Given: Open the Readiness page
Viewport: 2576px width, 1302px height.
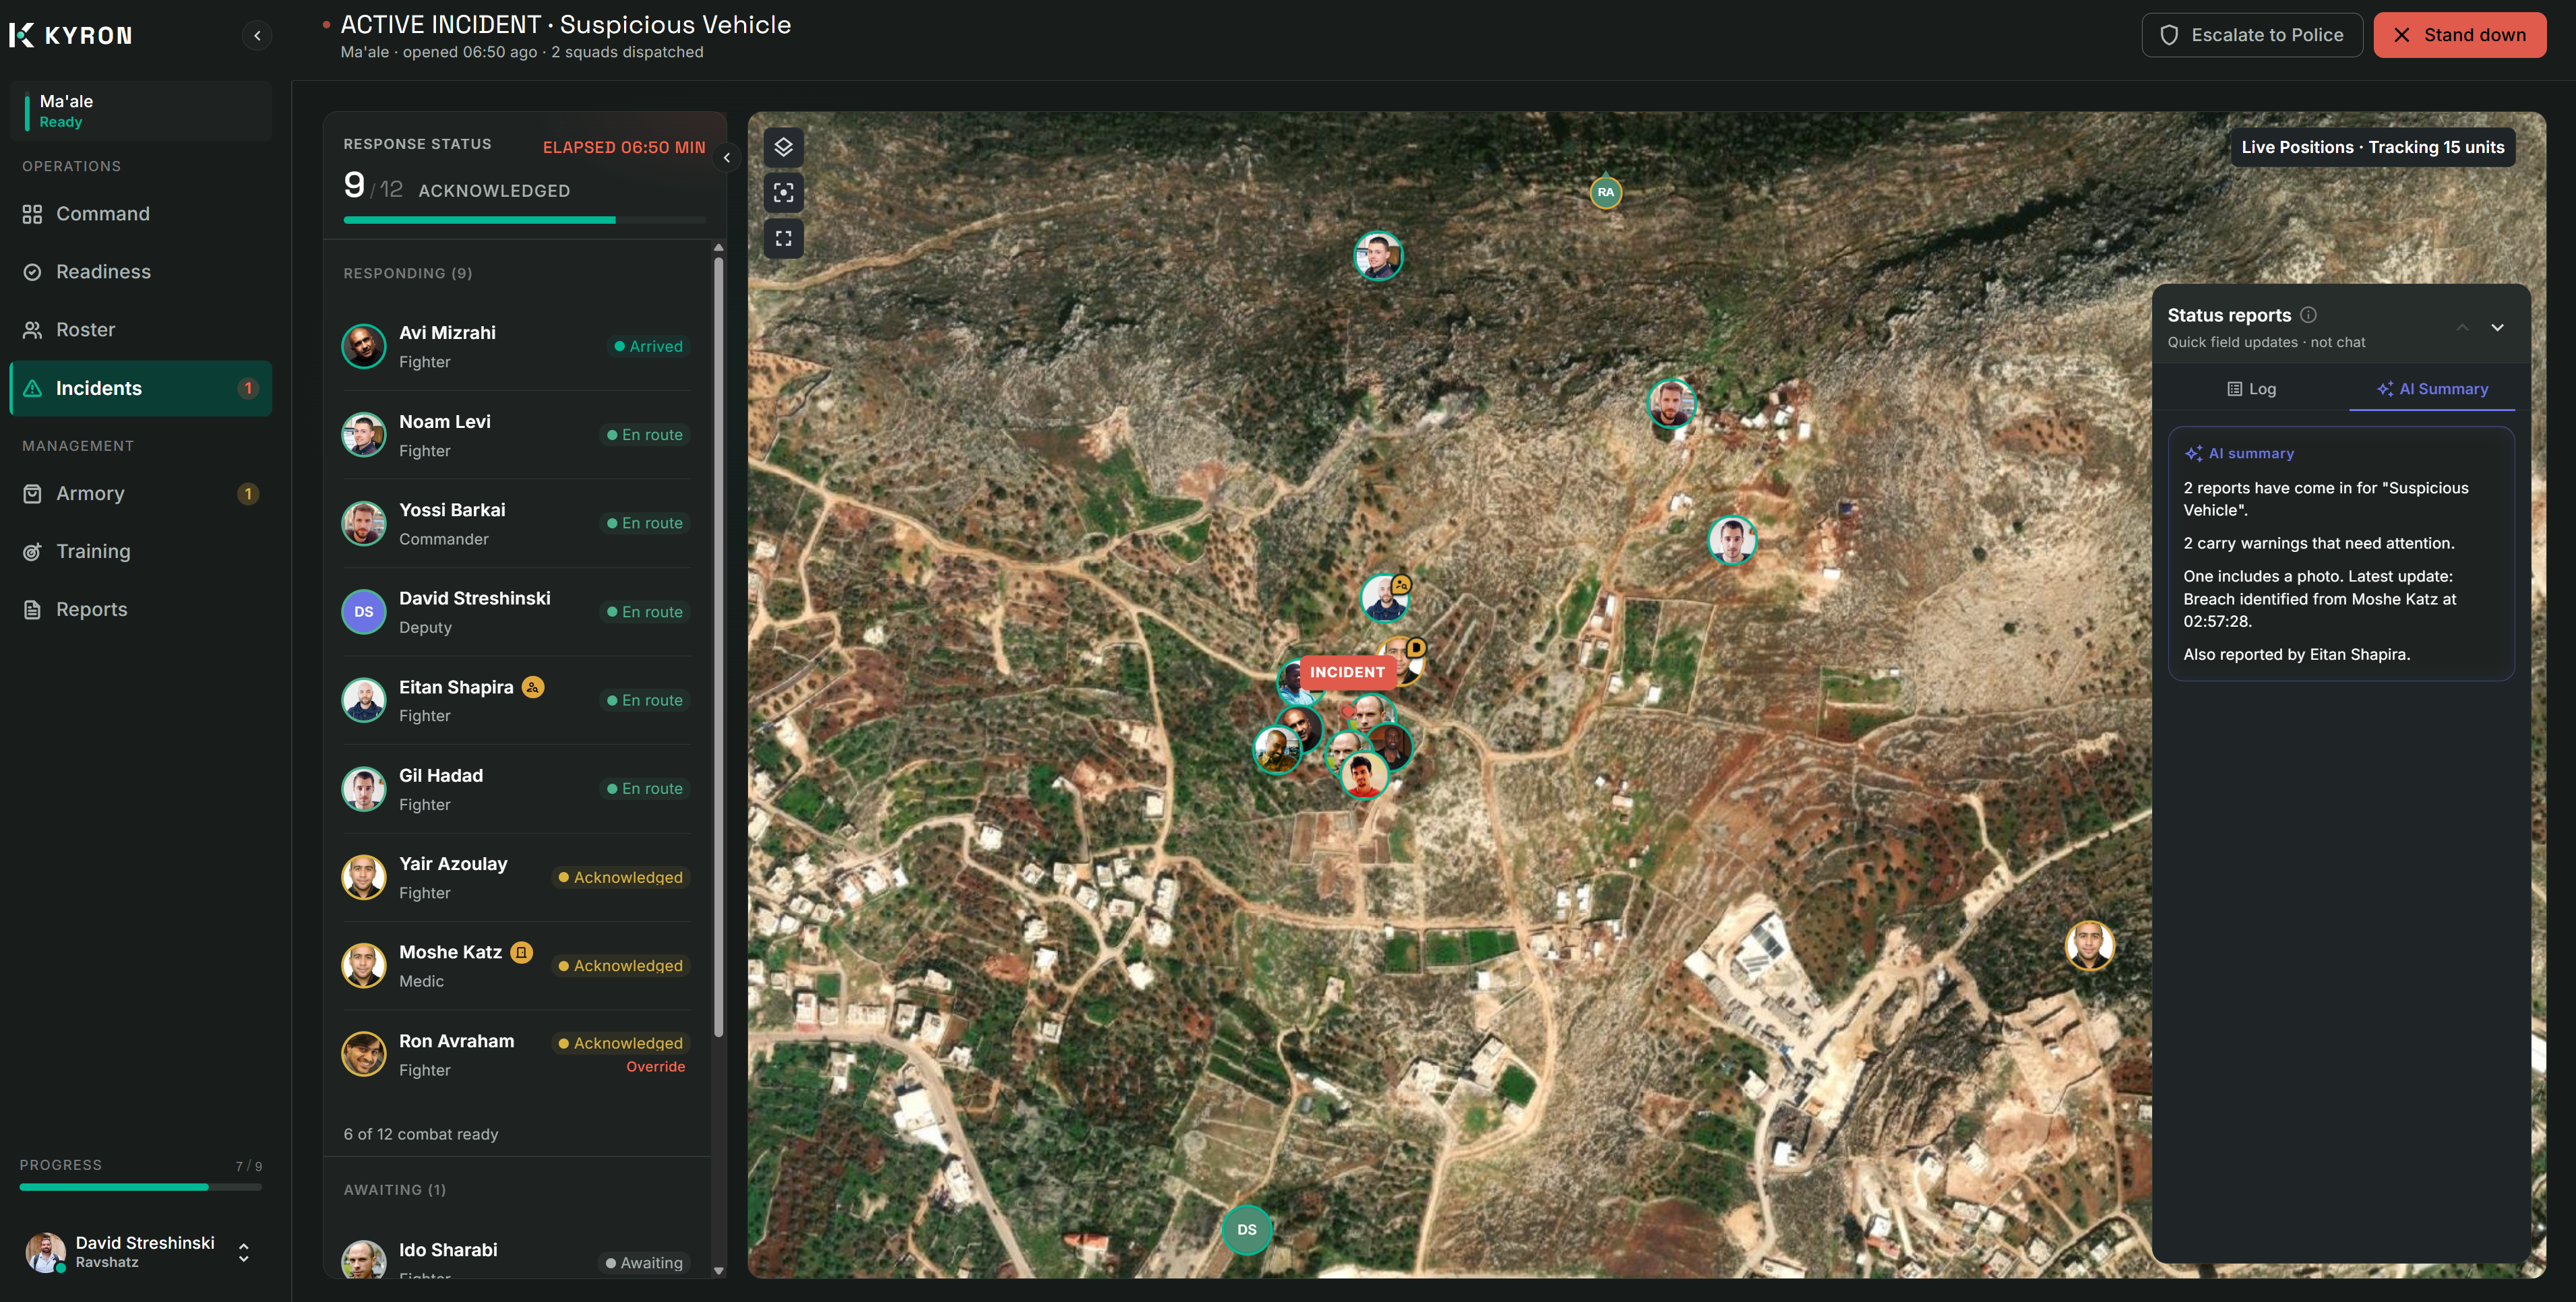Looking at the screenshot, I should 141,272.
